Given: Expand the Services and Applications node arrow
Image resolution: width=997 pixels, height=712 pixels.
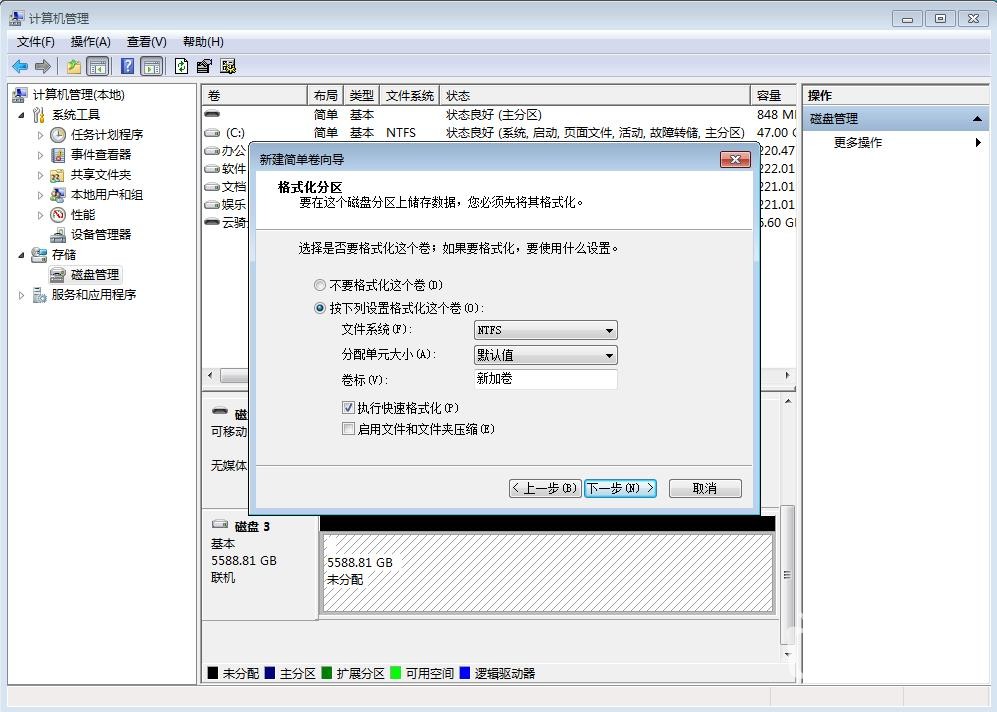Looking at the screenshot, I should point(22,295).
